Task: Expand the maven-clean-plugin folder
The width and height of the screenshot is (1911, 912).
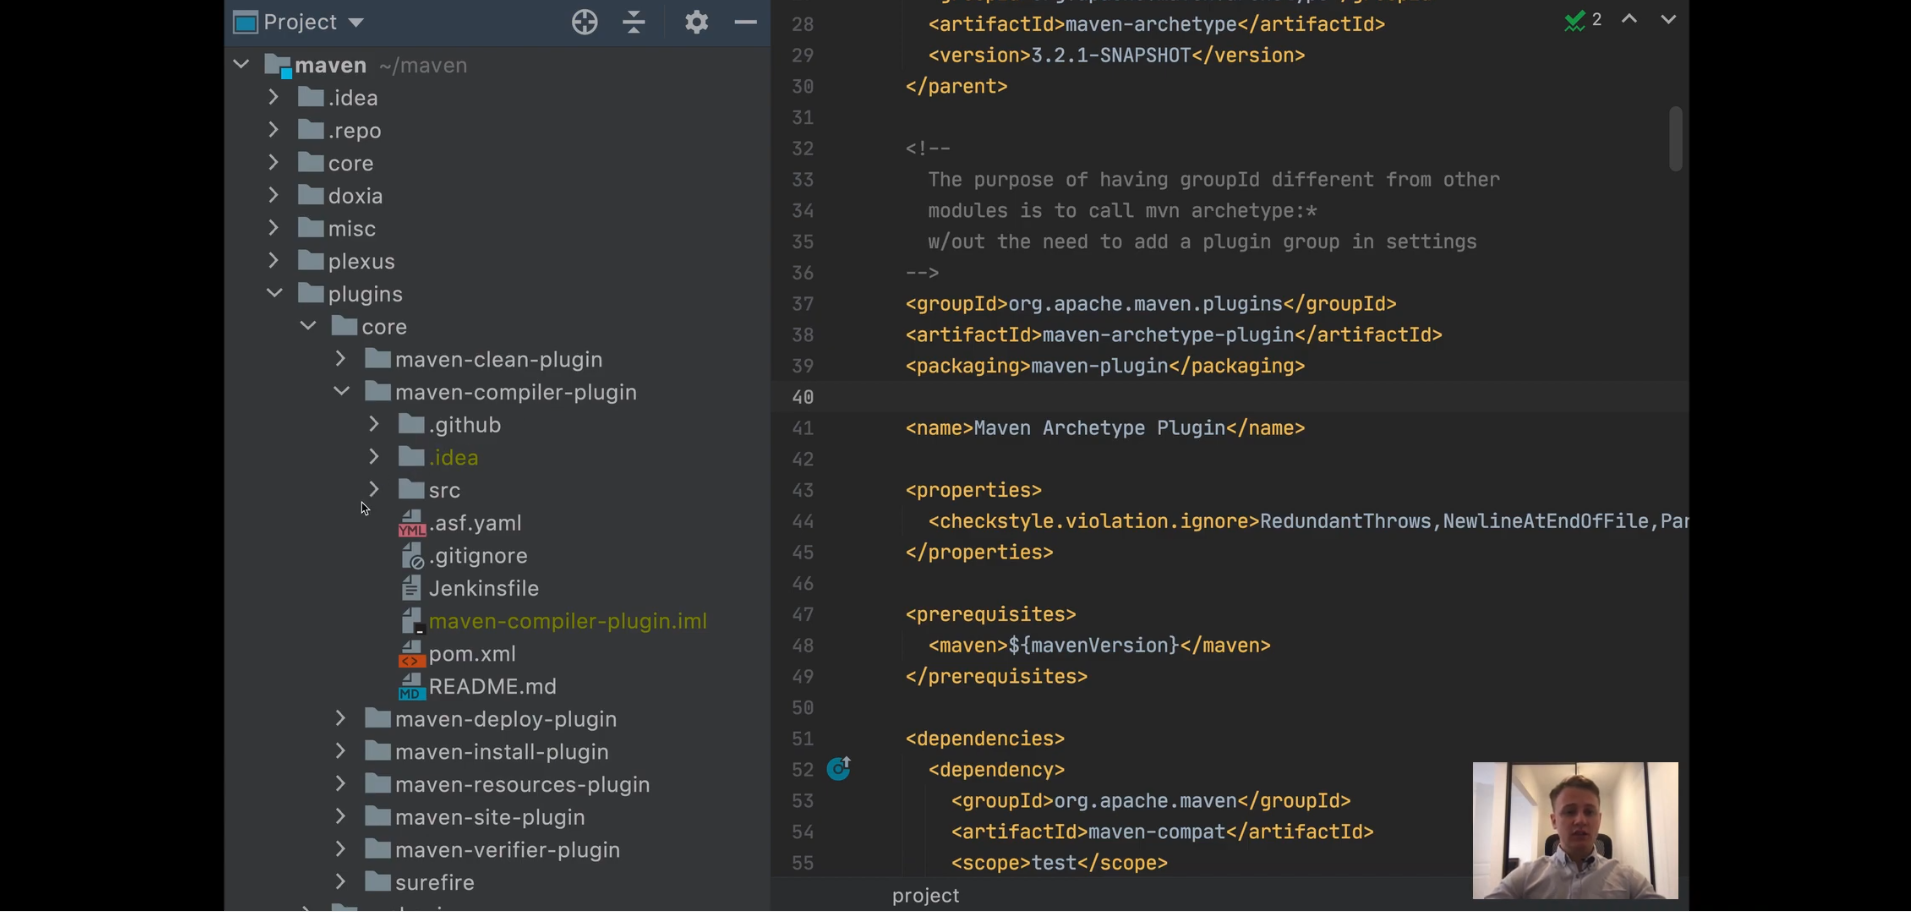Action: coord(341,359)
